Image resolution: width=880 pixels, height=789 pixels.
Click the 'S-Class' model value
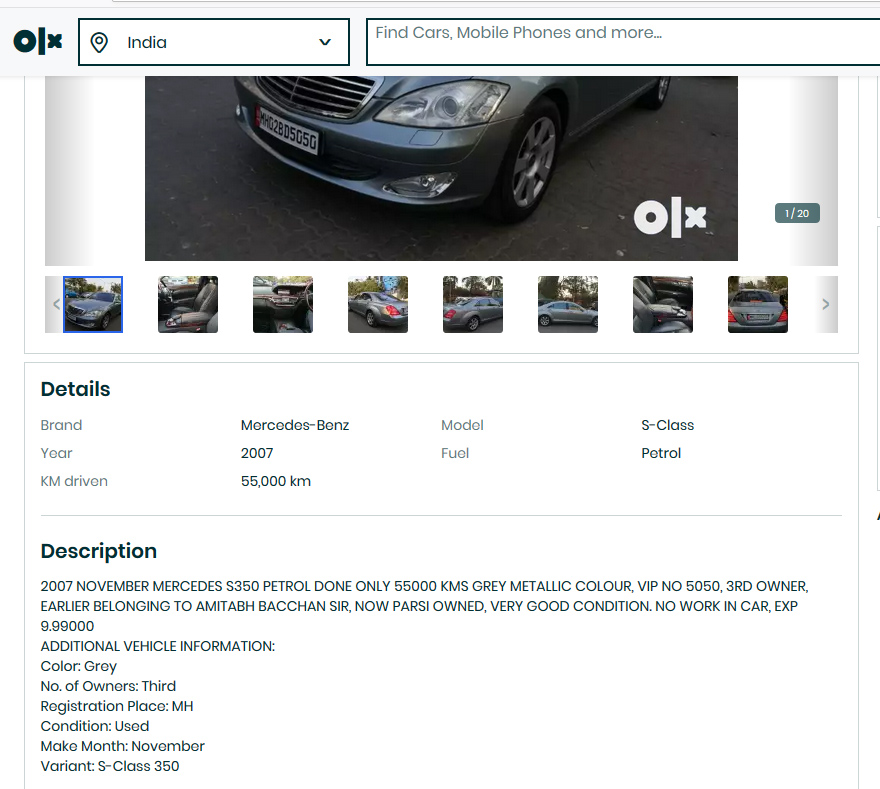668,425
